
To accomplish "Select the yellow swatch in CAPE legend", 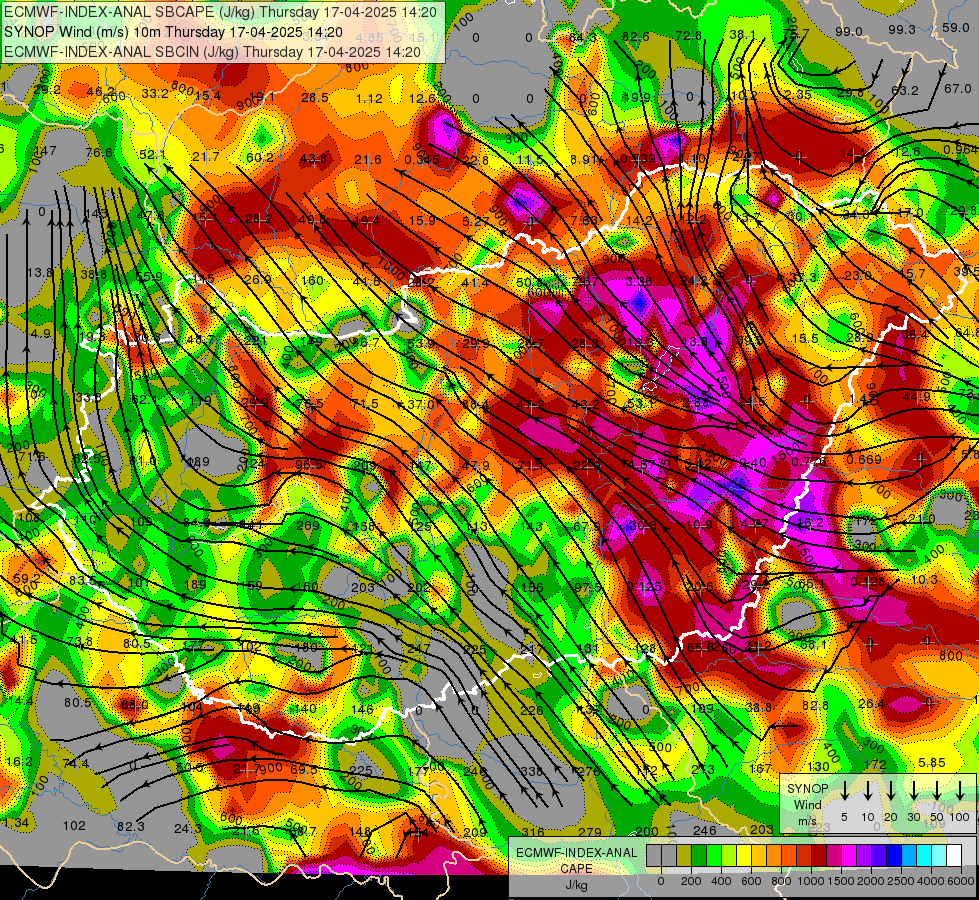I will coord(744,856).
